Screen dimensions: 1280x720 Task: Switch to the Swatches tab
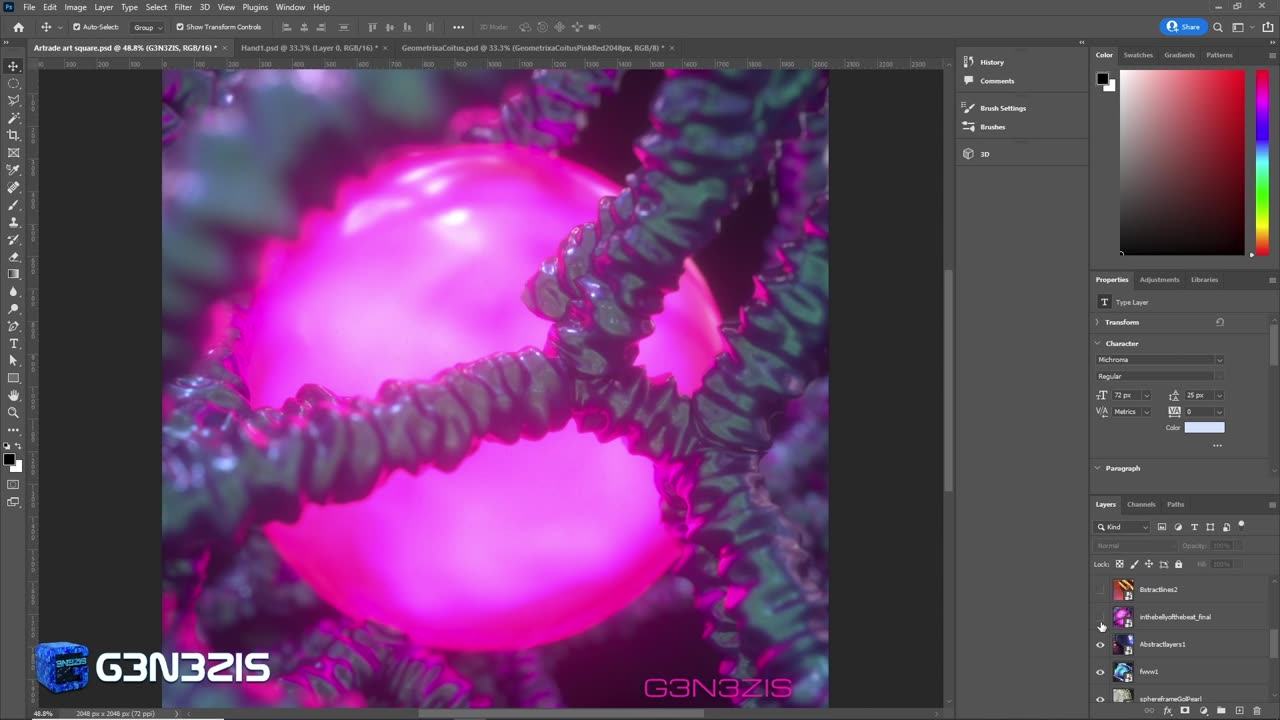tap(1138, 55)
